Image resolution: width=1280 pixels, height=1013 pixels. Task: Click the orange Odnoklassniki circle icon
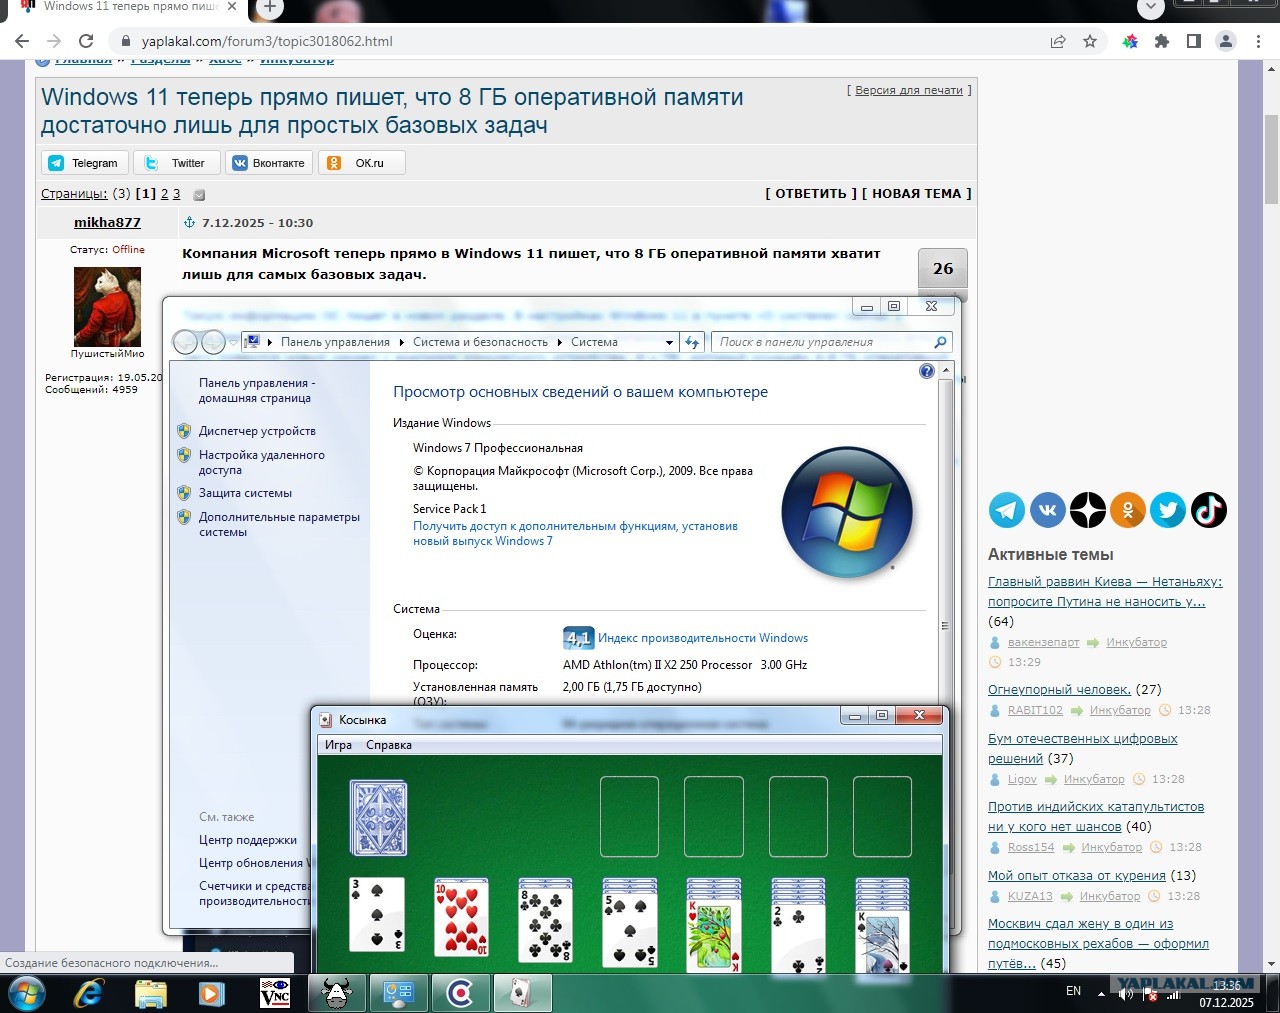click(x=1128, y=510)
